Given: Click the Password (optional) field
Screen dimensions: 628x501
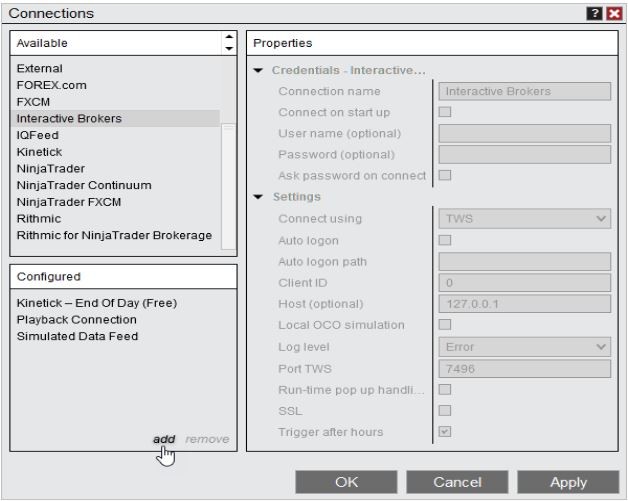Looking at the screenshot, I should [525, 155].
